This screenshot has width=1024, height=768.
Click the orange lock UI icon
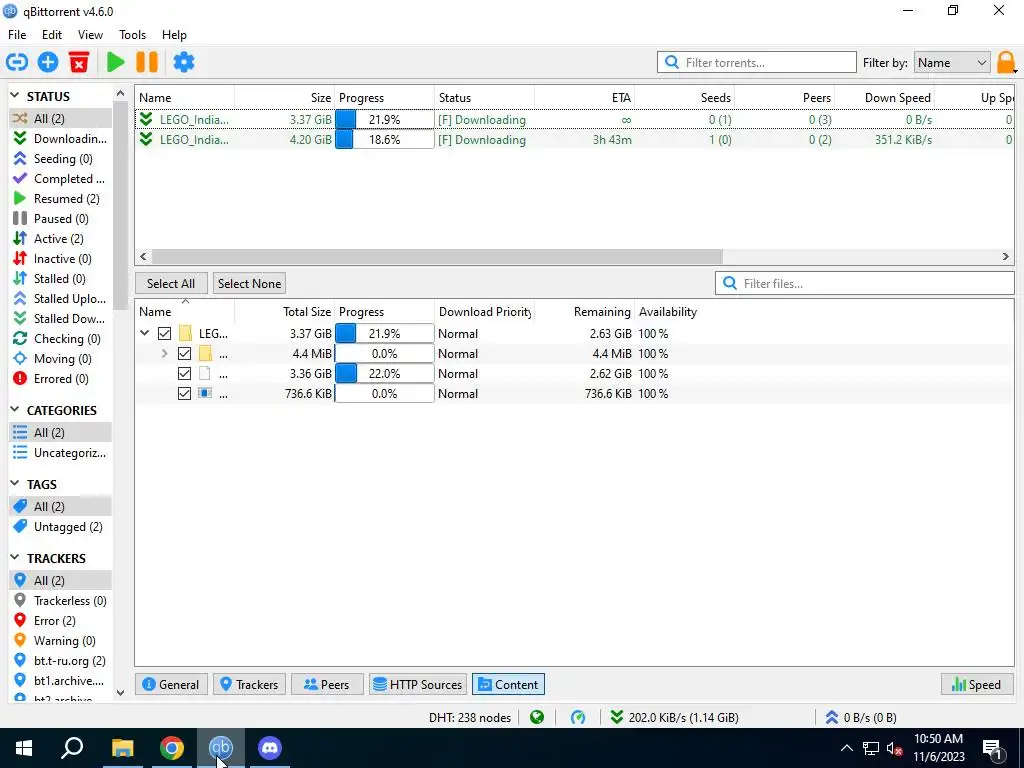pyautogui.click(x=1006, y=63)
